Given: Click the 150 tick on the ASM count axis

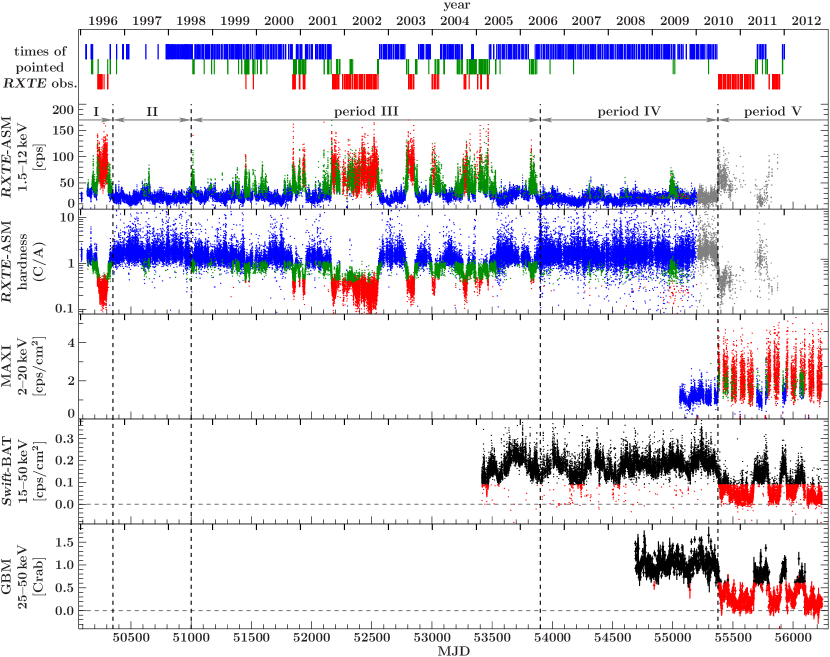Looking at the screenshot, I should pos(65,132).
